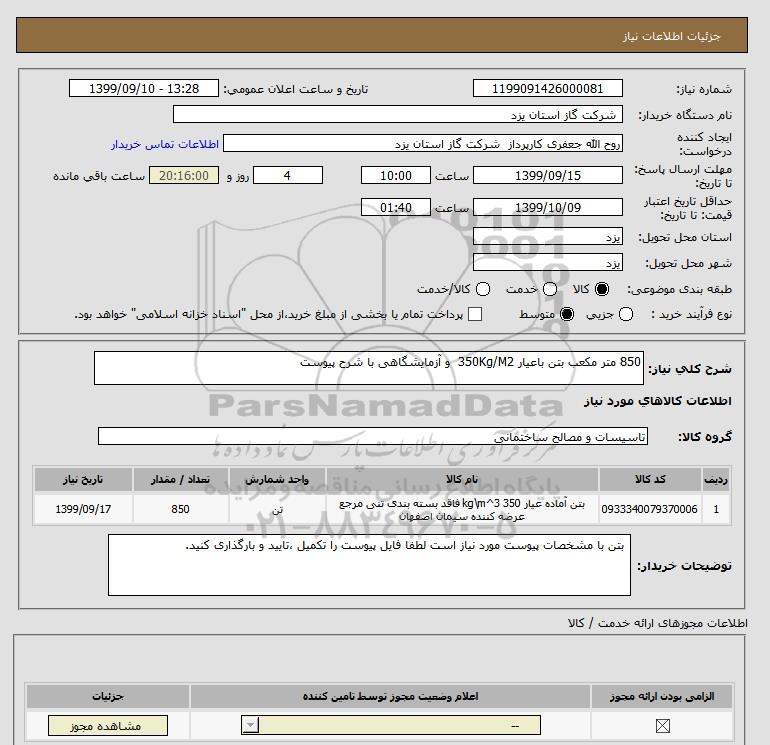Screen dimensions: 770x745
Task: Click the تاریخ نیاز column header
Action: 83,479
